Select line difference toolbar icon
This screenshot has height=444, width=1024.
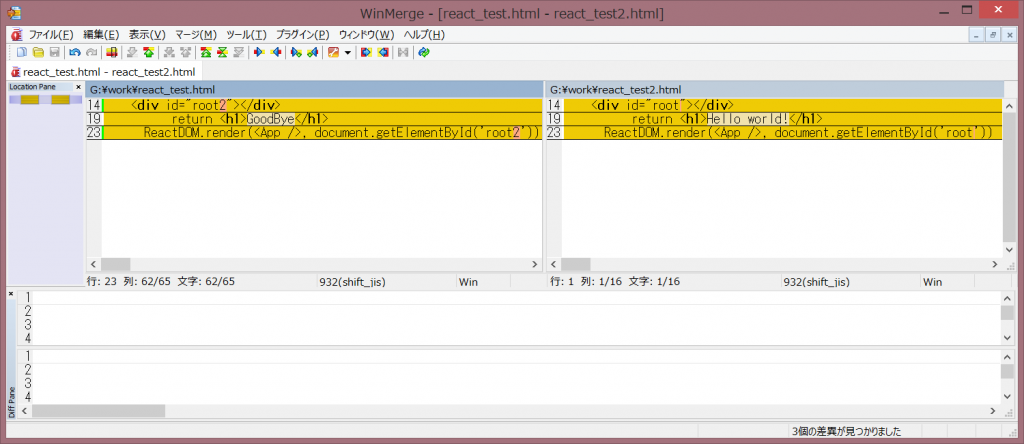112,52
